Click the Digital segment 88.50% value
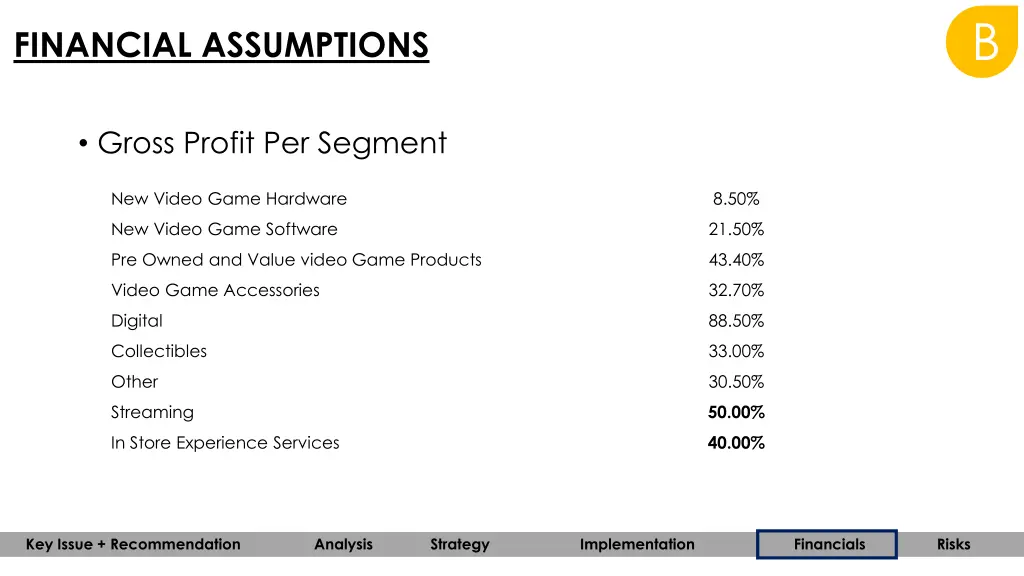Viewport: 1024px width, 576px height. pos(736,321)
